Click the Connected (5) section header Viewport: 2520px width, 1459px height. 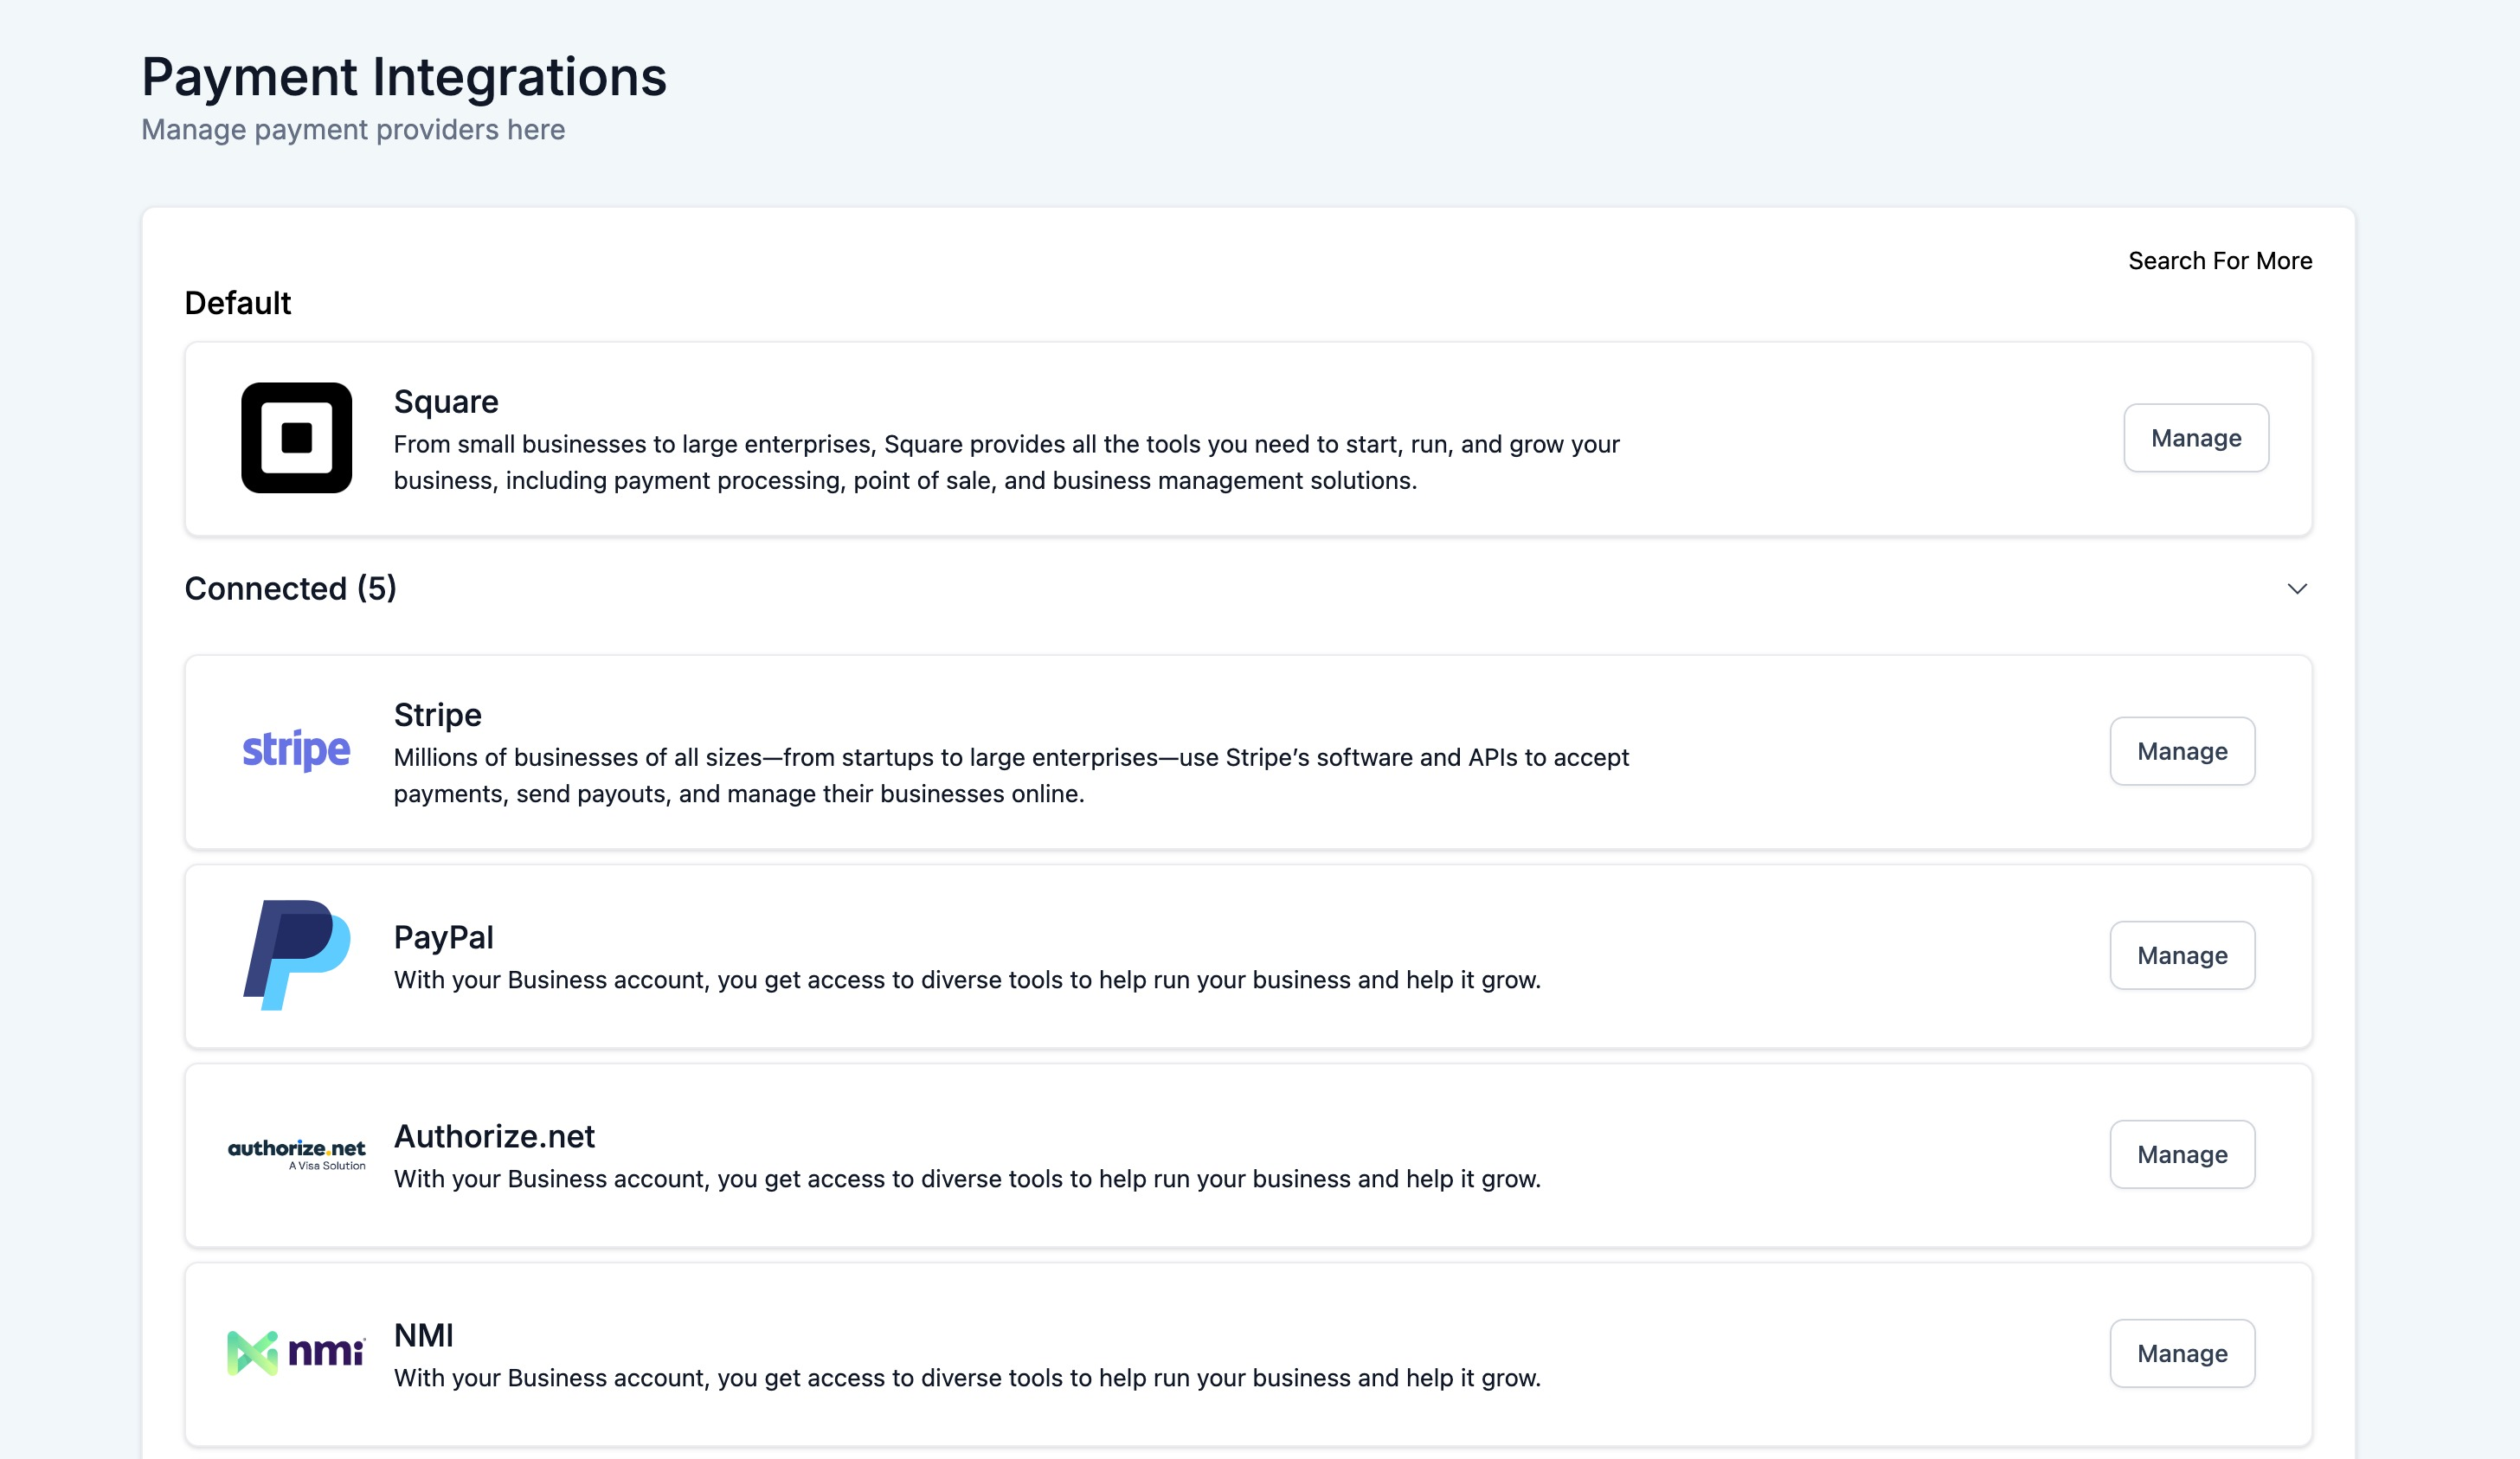(x=291, y=589)
